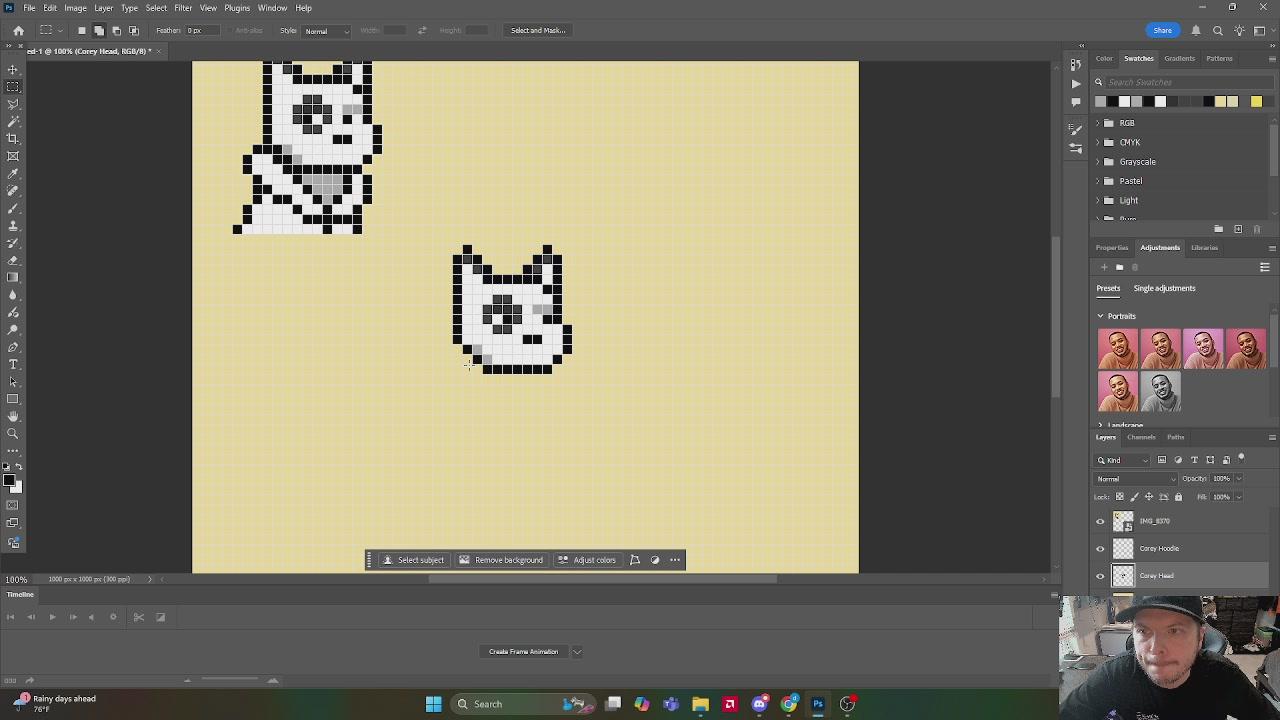Open Select and Mask workspace

[537, 30]
